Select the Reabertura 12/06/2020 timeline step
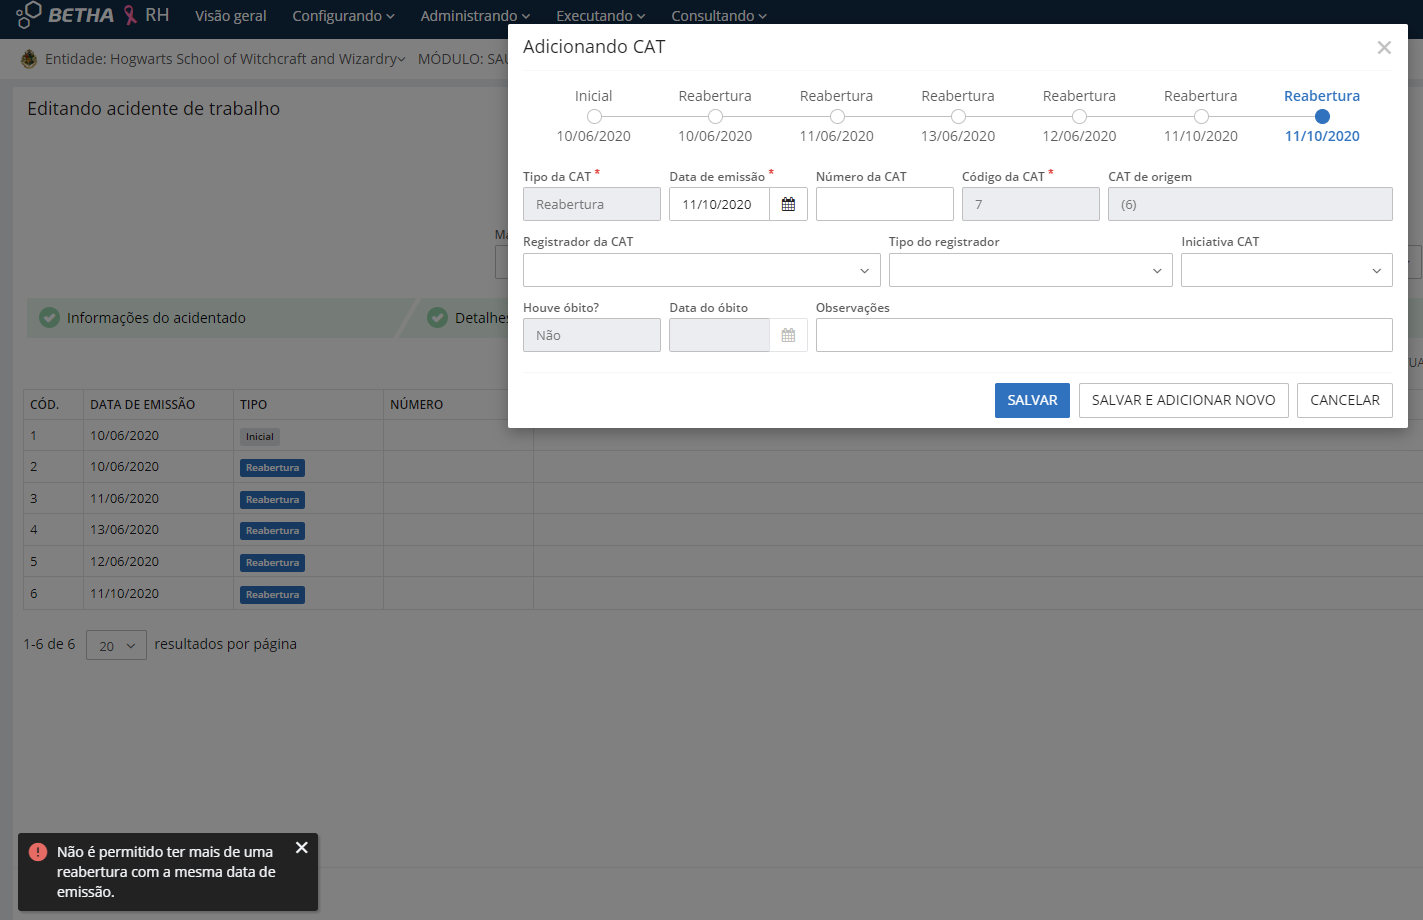This screenshot has width=1423, height=920. click(x=1079, y=117)
